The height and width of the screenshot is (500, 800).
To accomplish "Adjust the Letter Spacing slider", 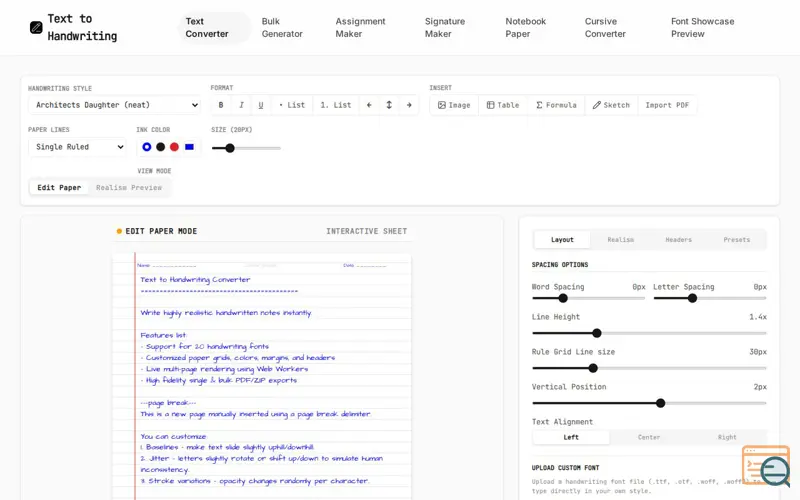I will [x=710, y=298].
